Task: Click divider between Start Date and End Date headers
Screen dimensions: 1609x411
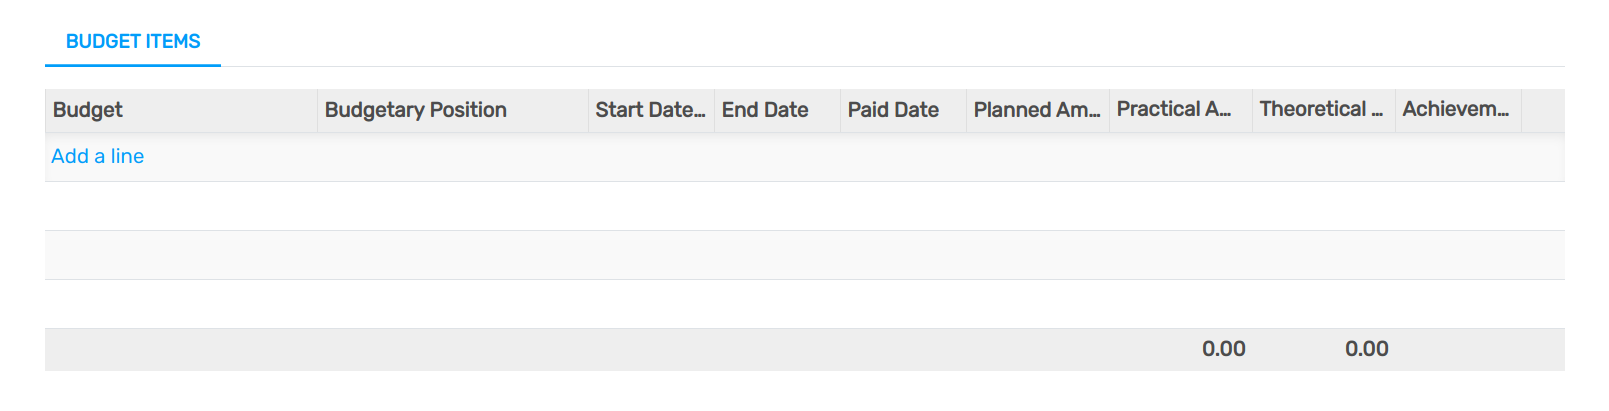Action: (x=714, y=110)
